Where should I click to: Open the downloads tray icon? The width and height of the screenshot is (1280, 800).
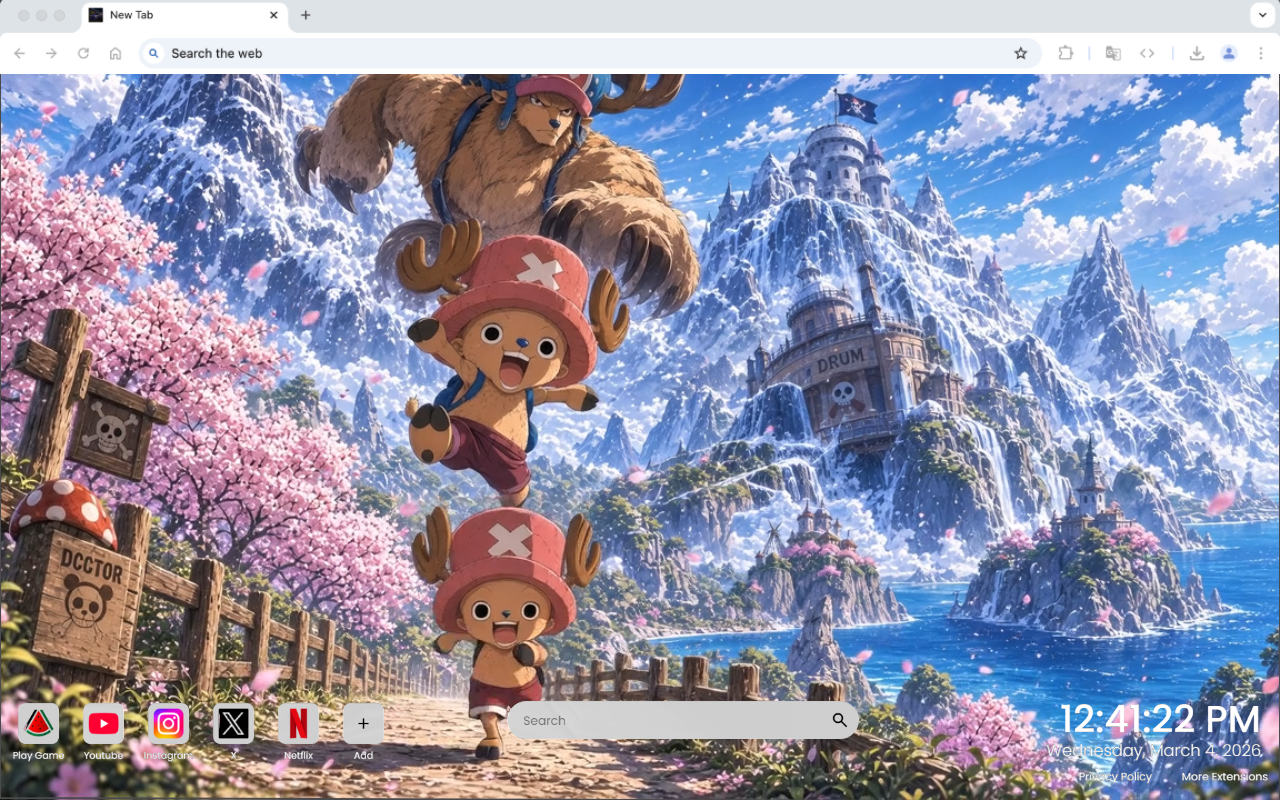pyautogui.click(x=1197, y=53)
